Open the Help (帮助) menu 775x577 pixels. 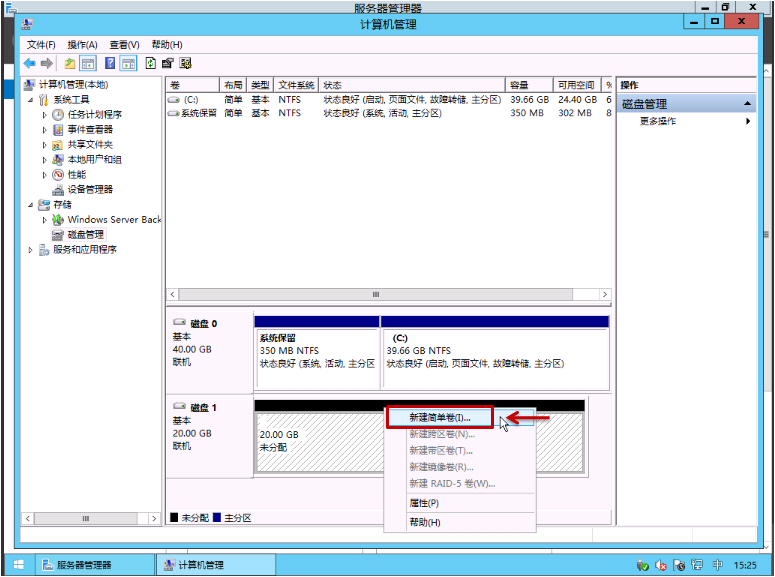click(167, 45)
